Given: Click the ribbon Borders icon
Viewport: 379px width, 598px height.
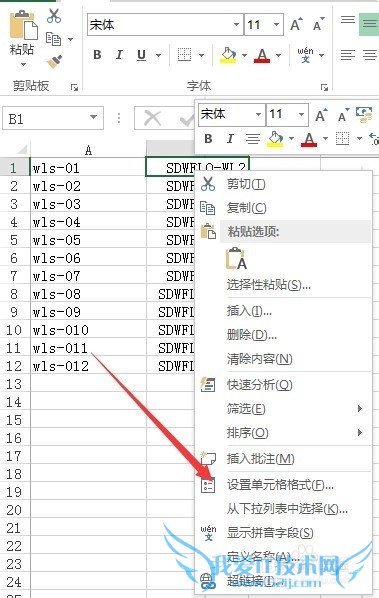Looking at the screenshot, I should pos(185,55).
